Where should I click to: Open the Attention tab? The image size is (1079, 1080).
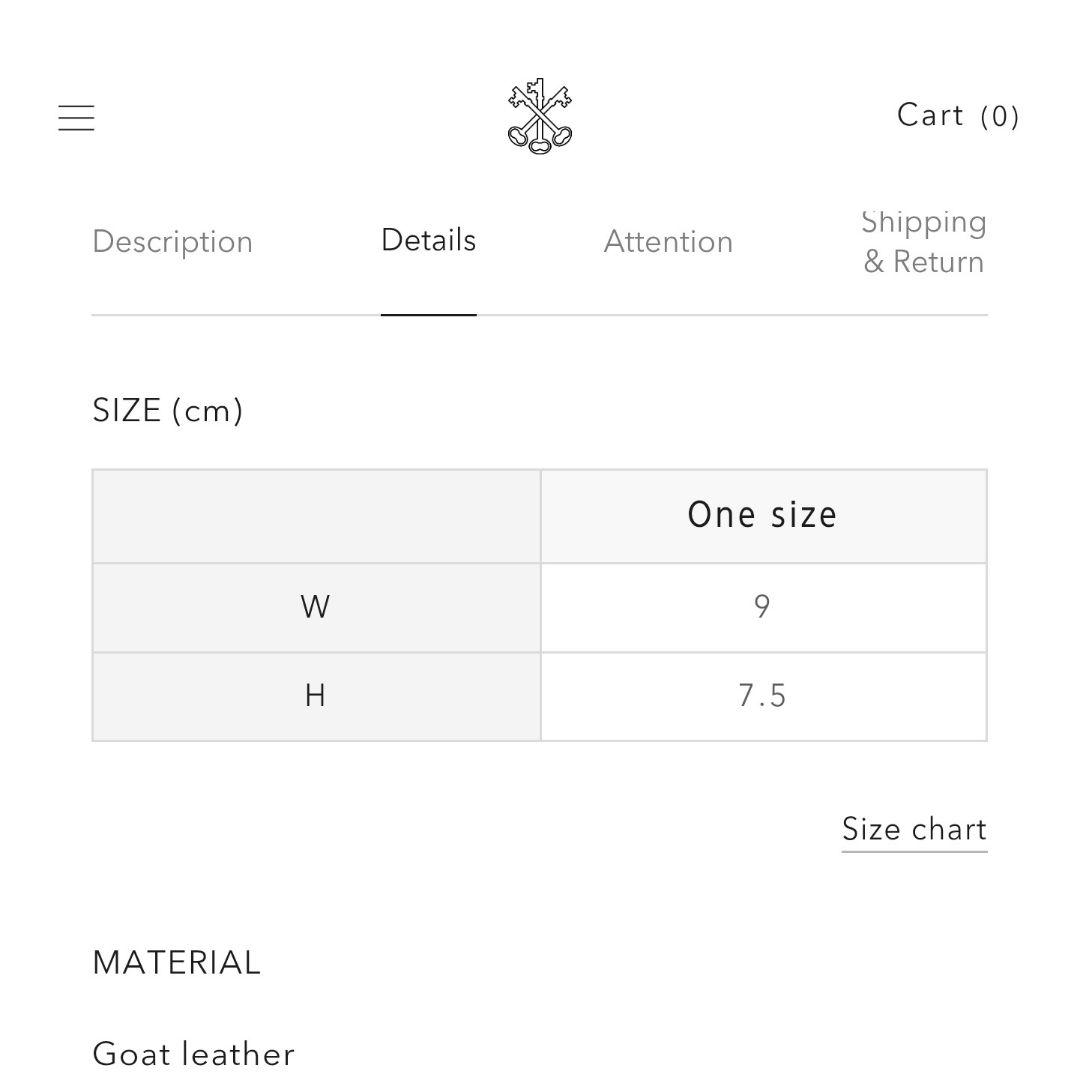tap(668, 242)
